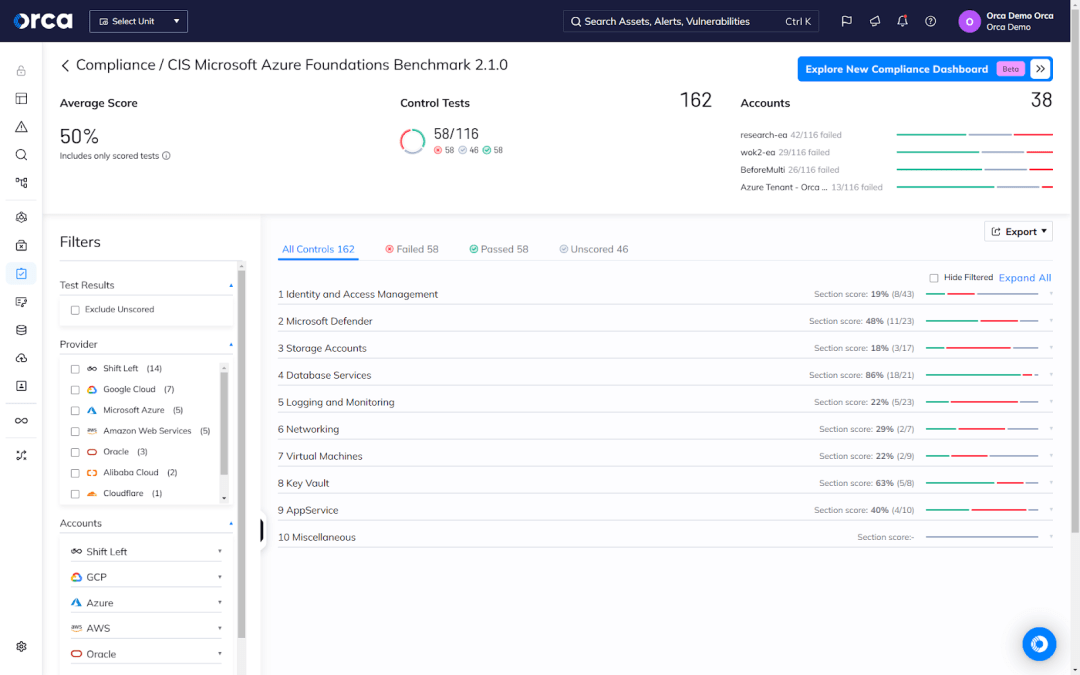Check the Alibaba Cloud provider filter

[x=75, y=473]
